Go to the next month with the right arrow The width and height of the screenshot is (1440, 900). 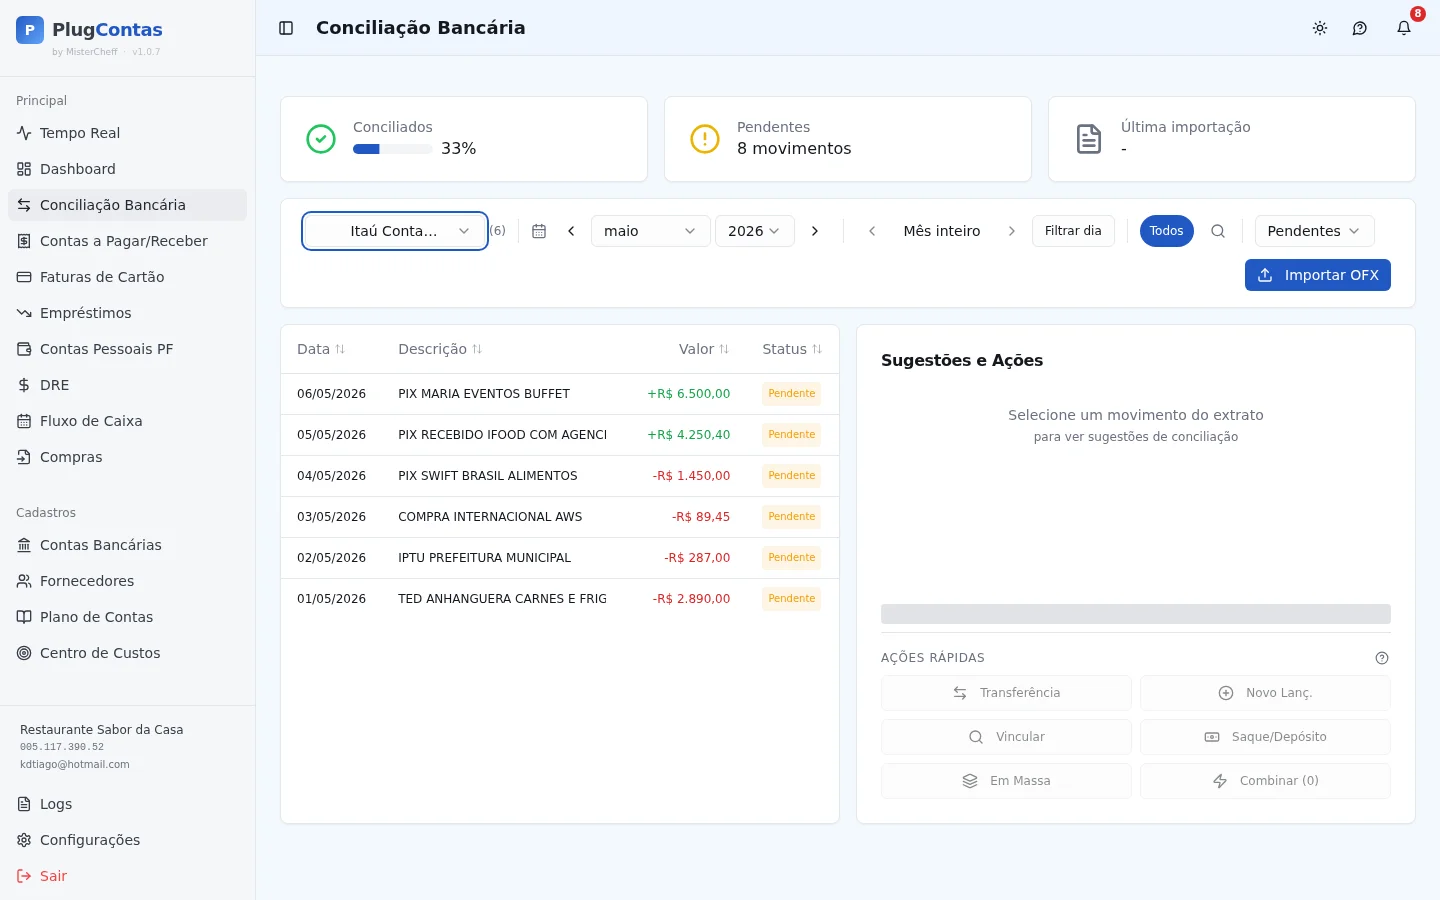tap(815, 231)
